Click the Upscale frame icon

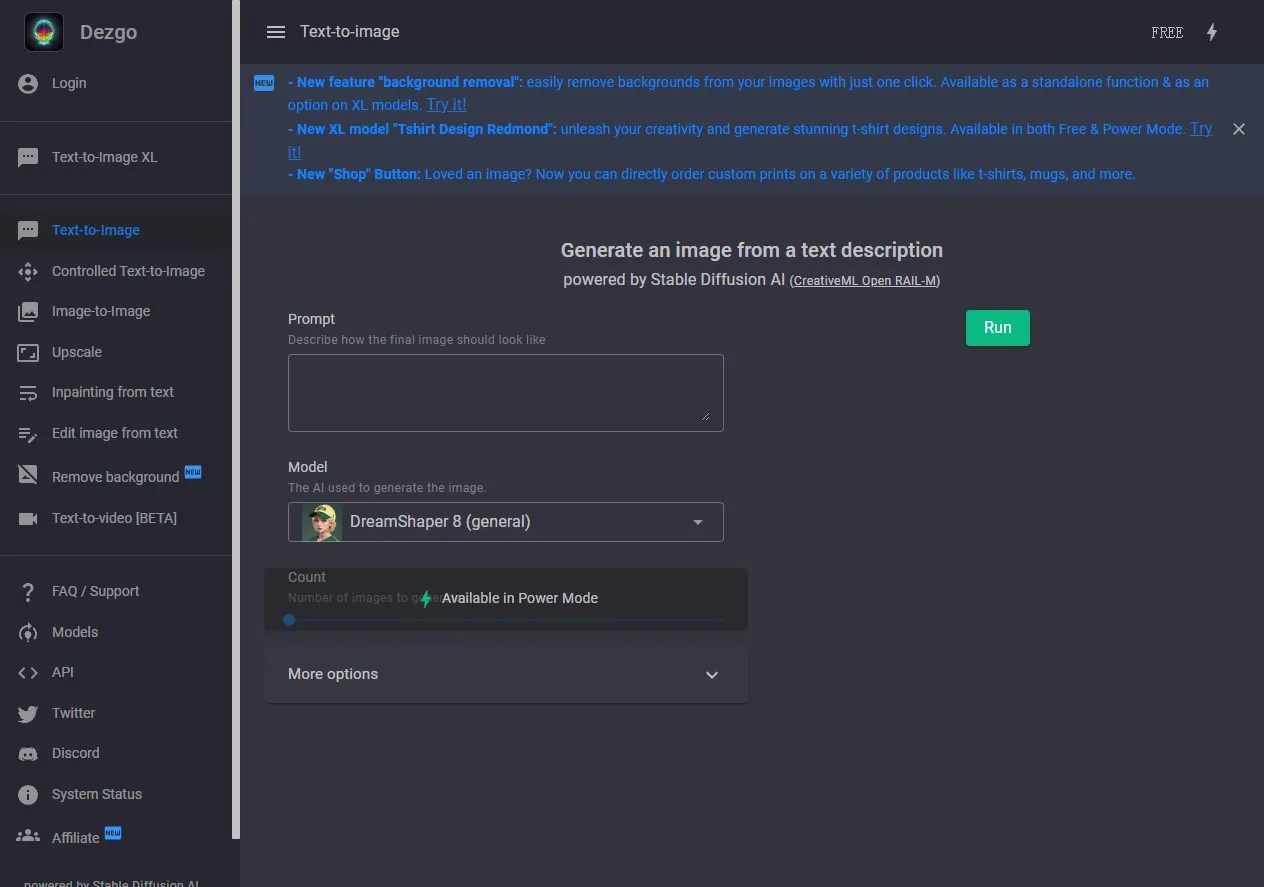(x=28, y=352)
